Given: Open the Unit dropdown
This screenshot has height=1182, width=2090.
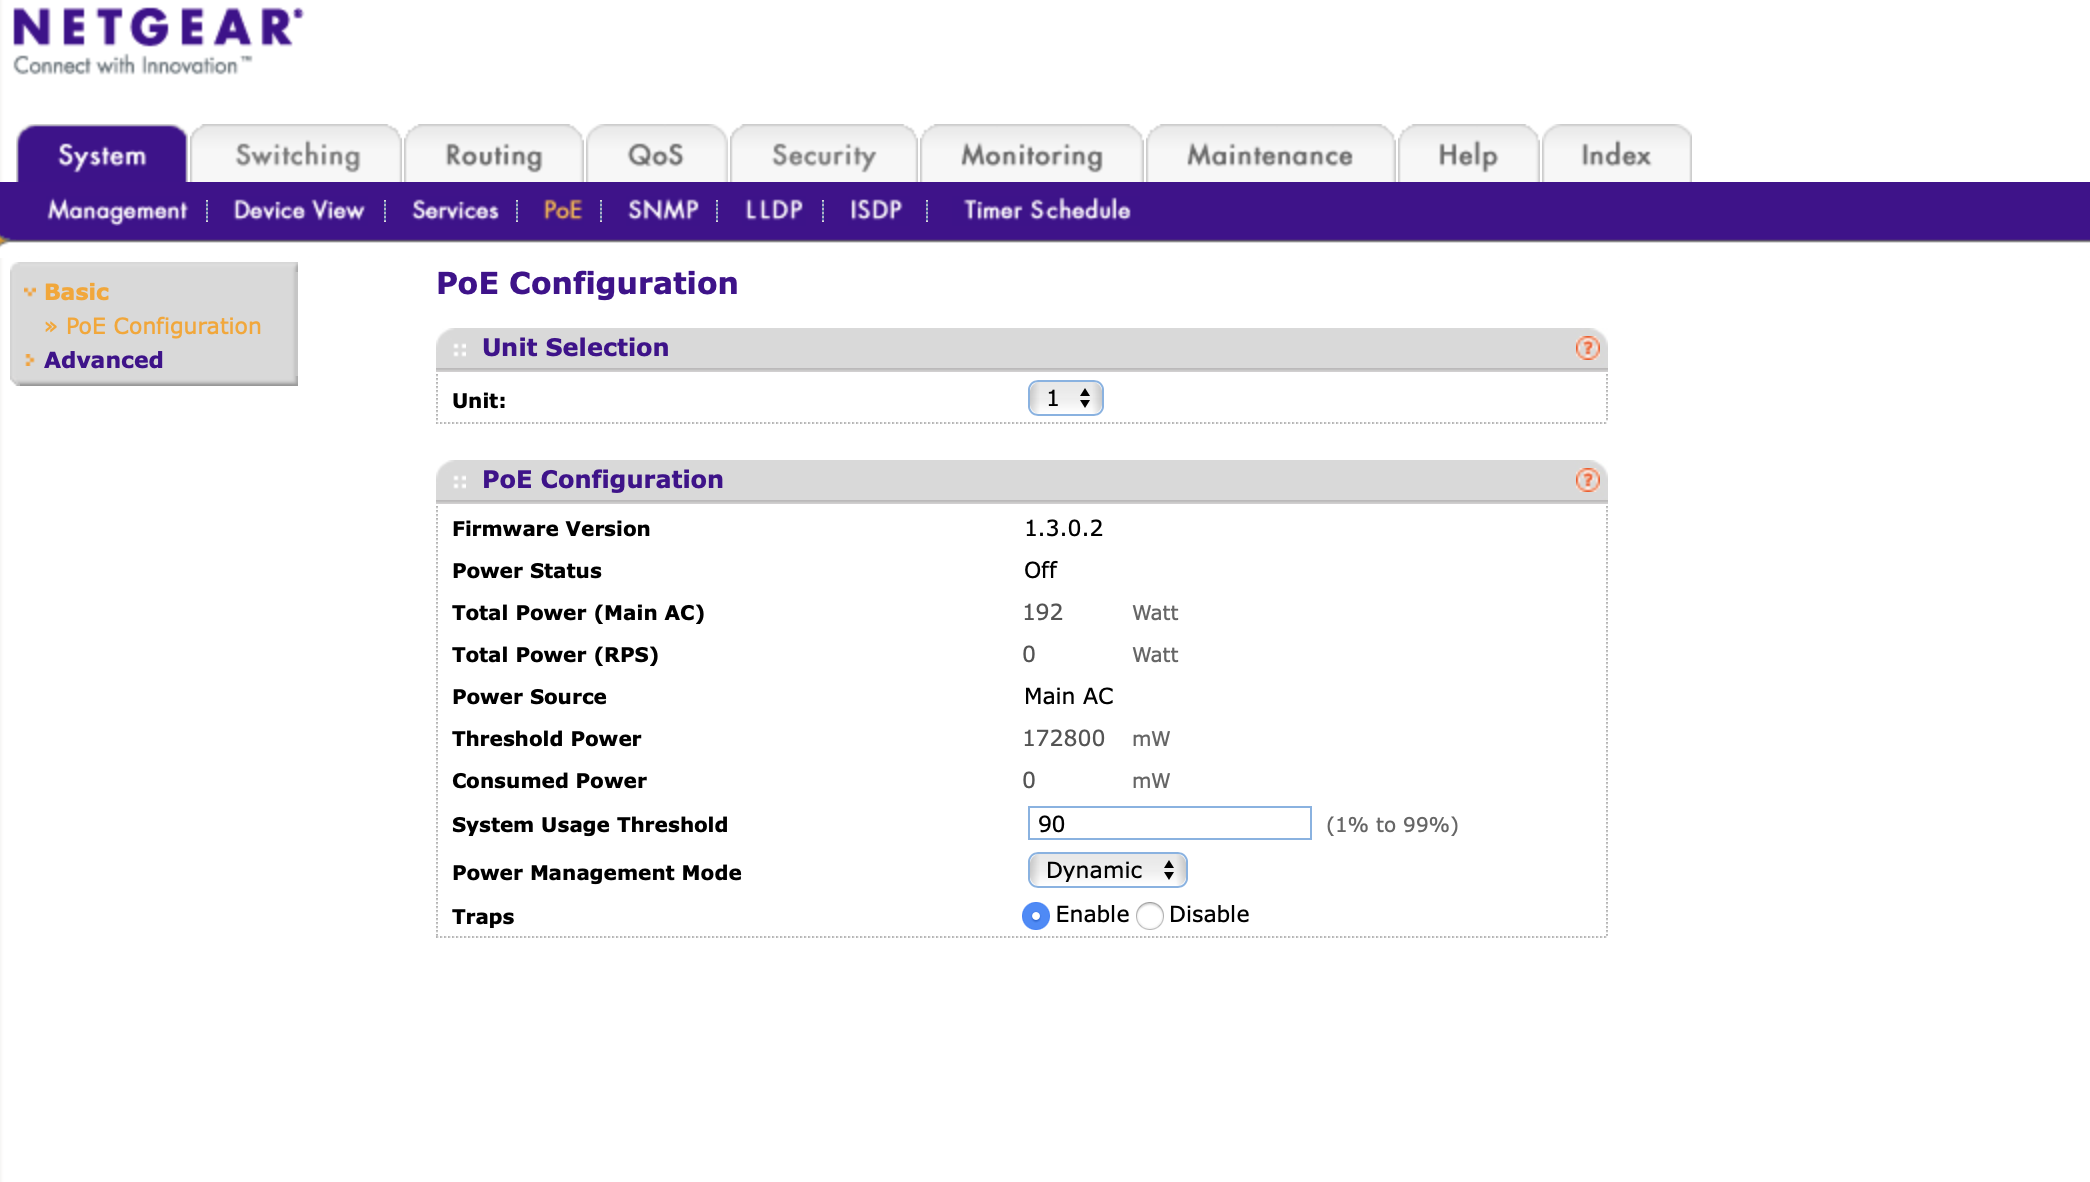Looking at the screenshot, I should tap(1066, 398).
